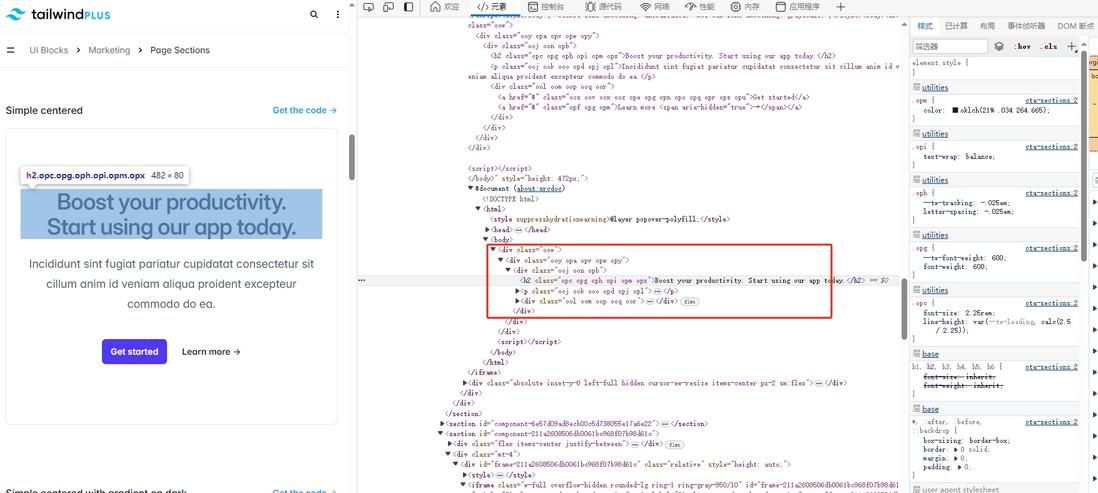This screenshot has height=493, width=1098.
Task: Select the 布局 (Layout) sub-tab
Action: click(987, 27)
